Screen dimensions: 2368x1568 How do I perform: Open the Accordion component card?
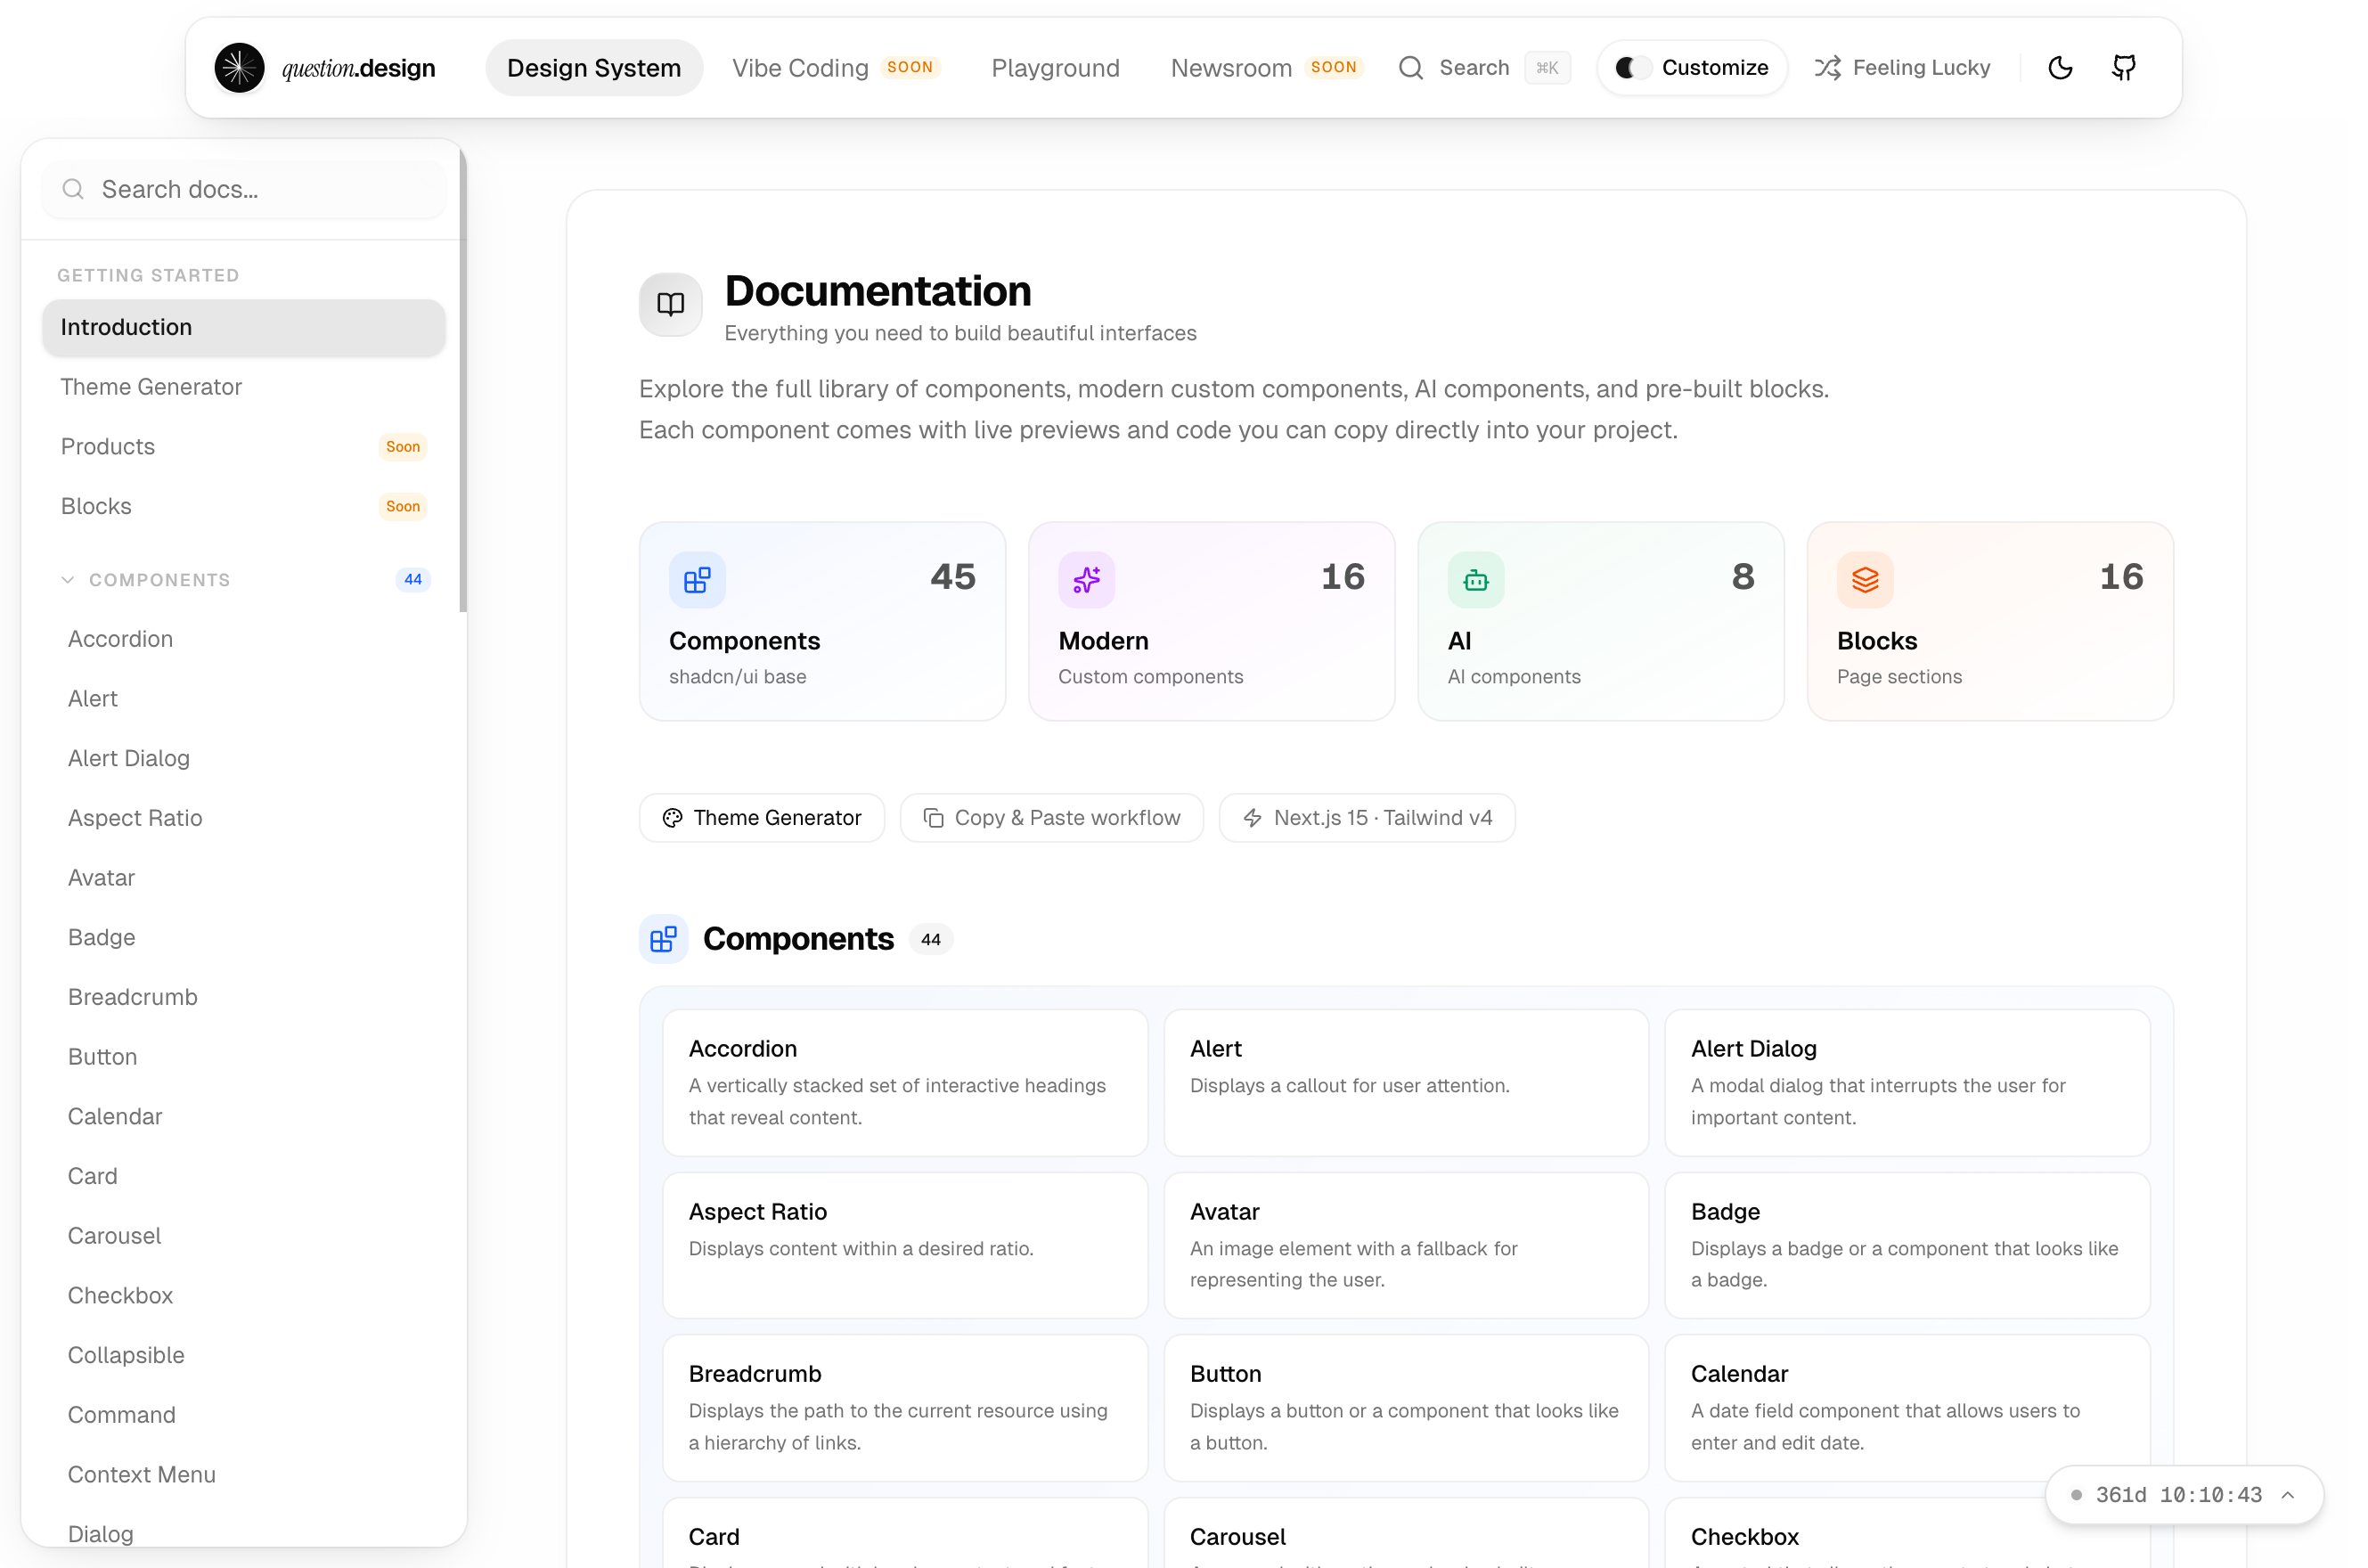point(905,1083)
